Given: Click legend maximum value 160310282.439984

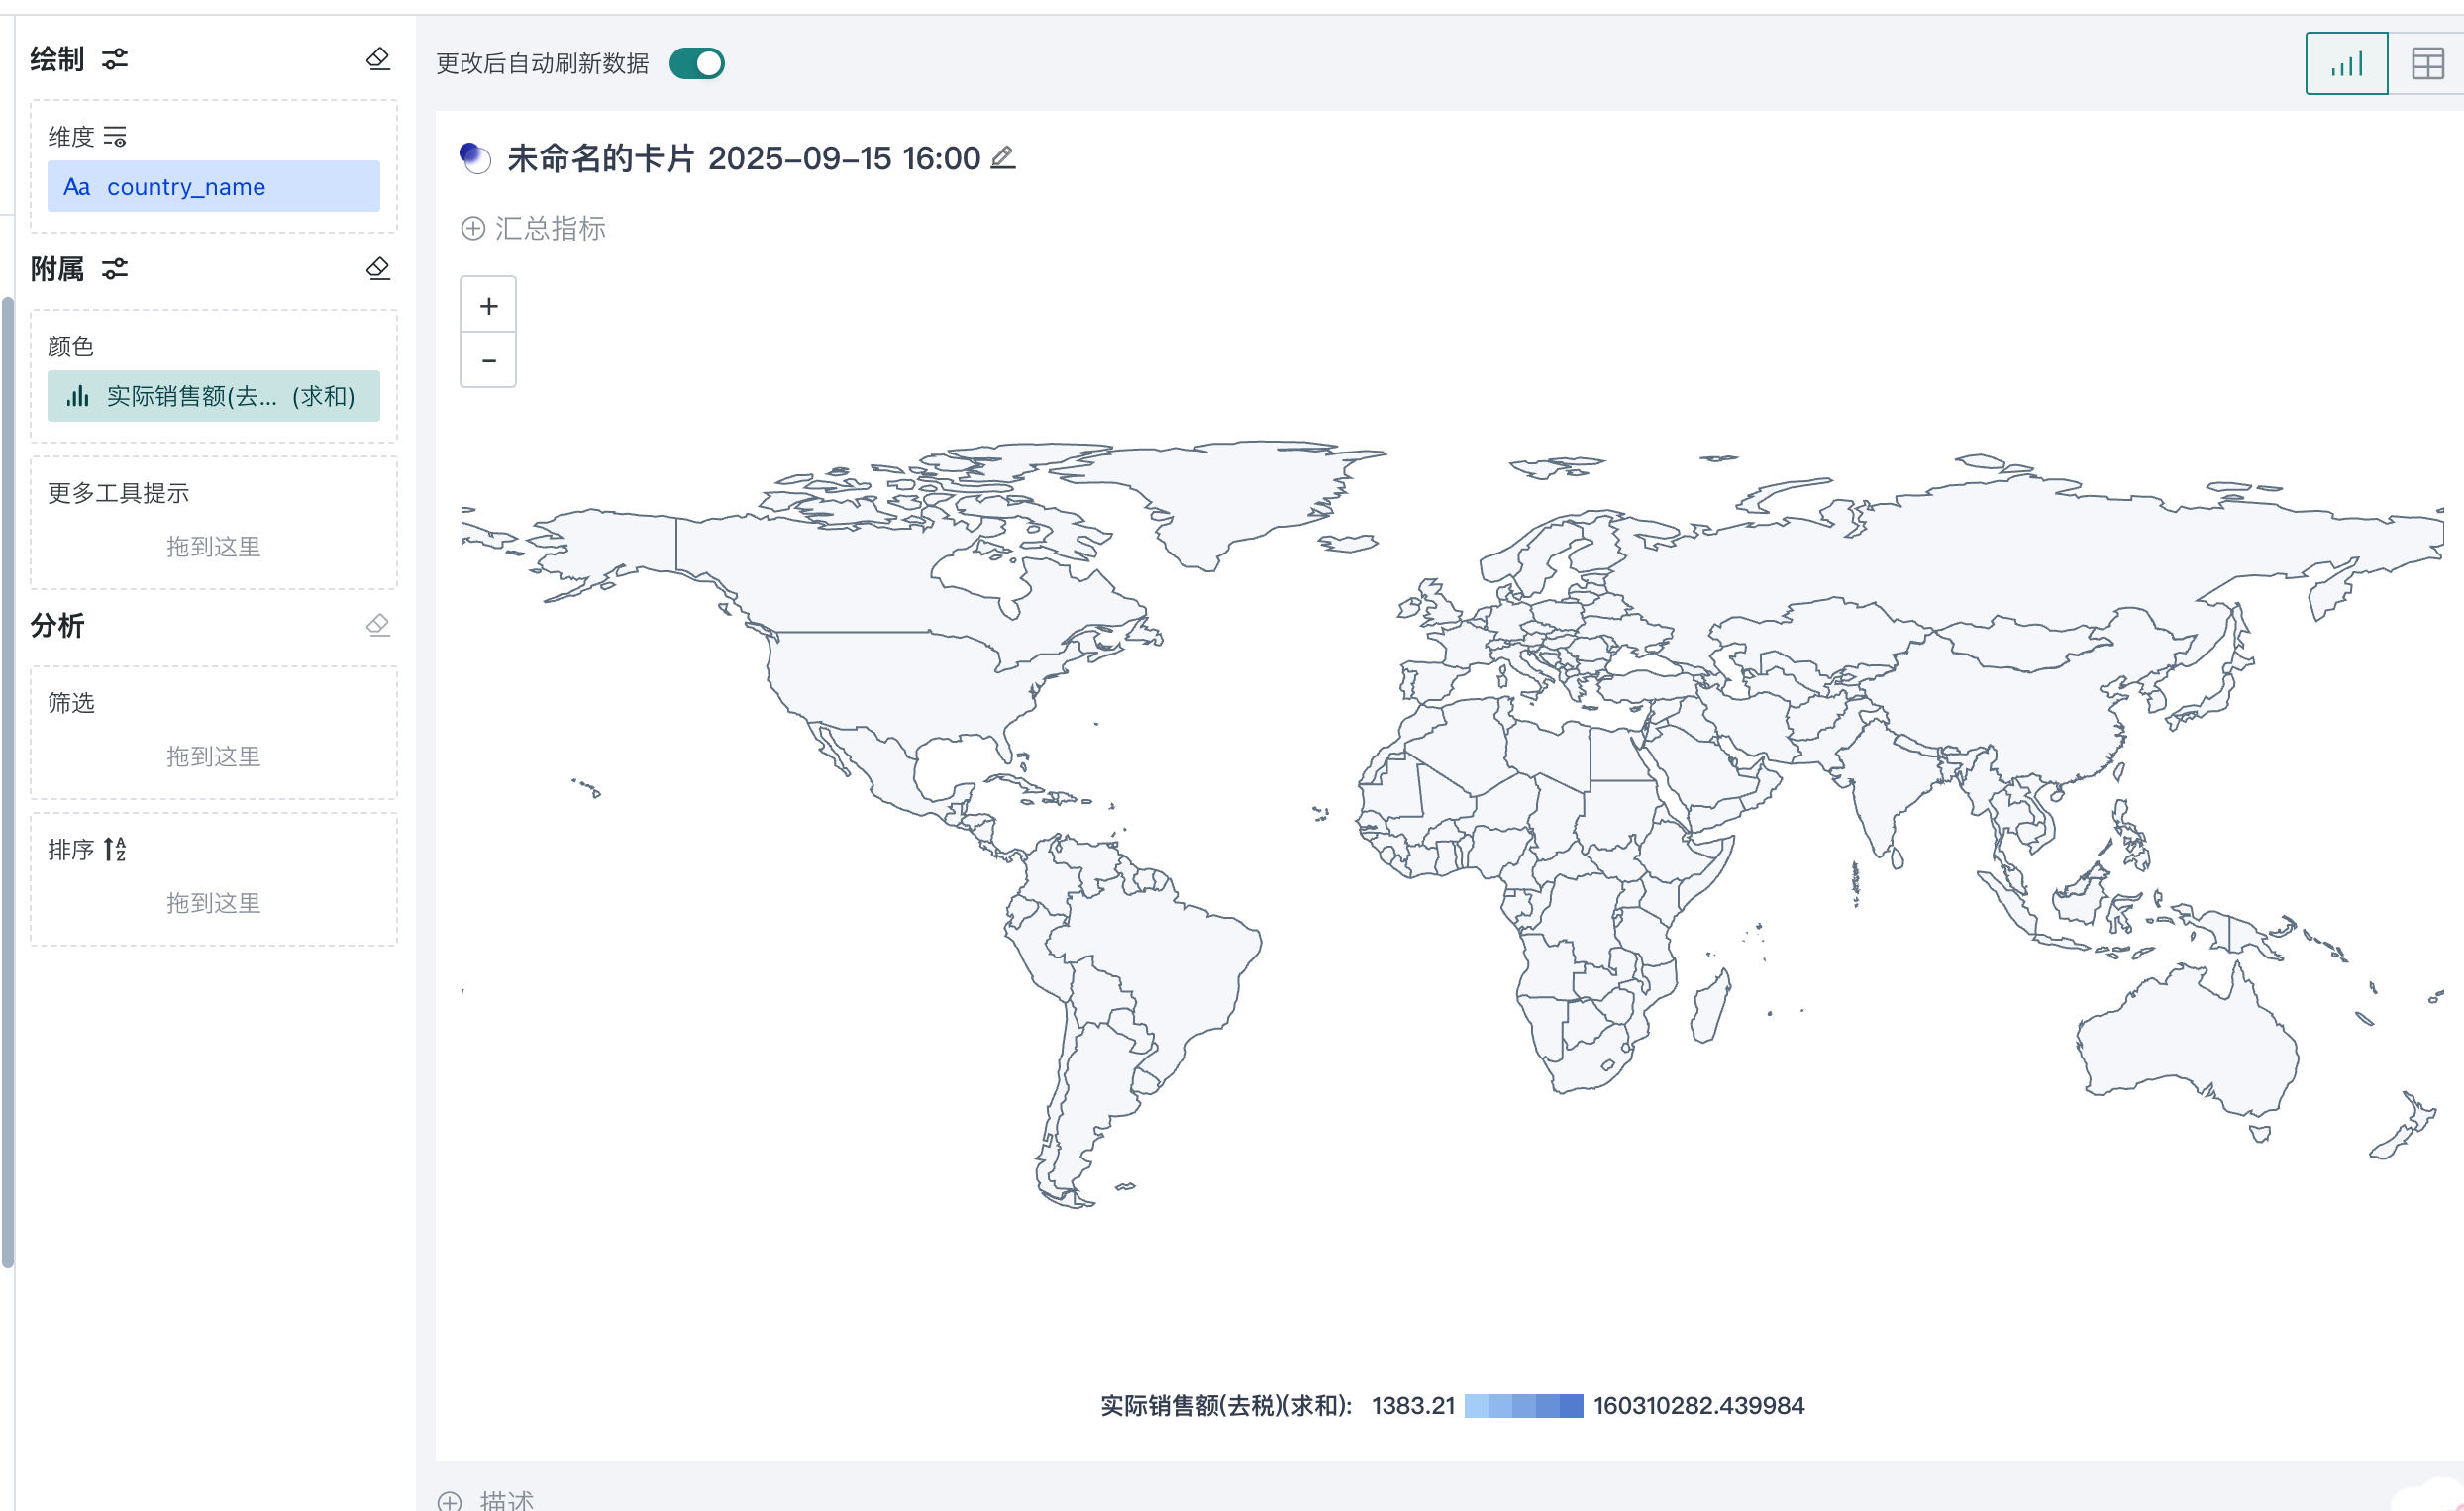Looking at the screenshot, I should pyautogui.click(x=1699, y=1406).
